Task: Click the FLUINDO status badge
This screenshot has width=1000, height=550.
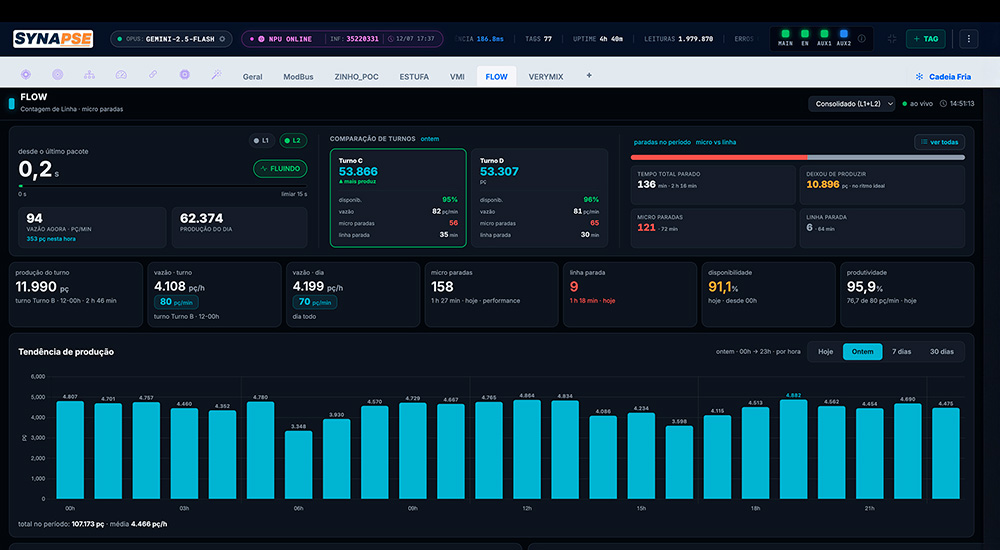Action: click(280, 168)
